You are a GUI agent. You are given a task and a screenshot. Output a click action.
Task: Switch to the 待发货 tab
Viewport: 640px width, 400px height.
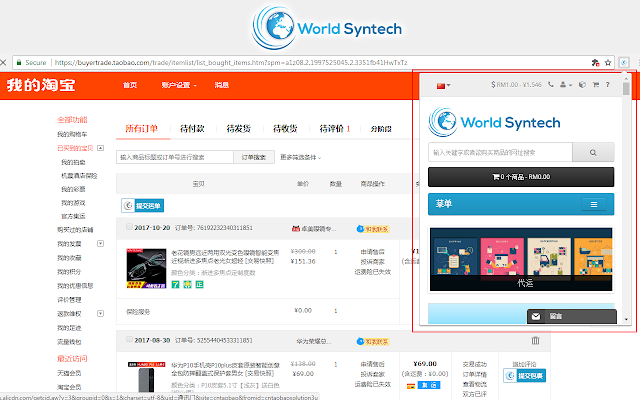point(239,129)
